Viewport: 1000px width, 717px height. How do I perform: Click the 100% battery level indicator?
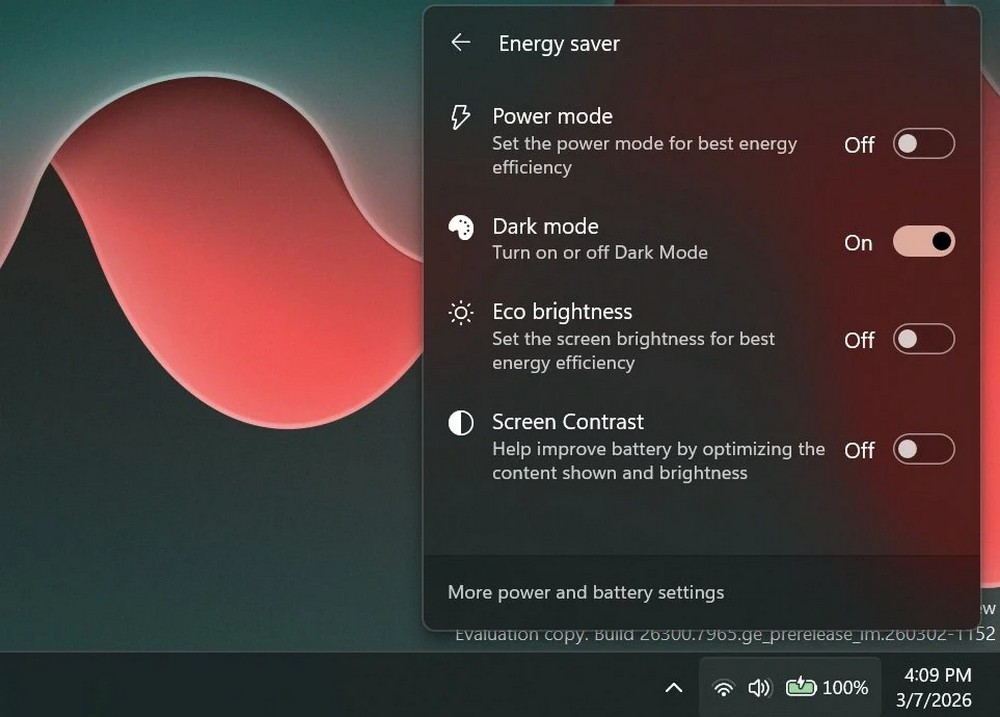(846, 687)
